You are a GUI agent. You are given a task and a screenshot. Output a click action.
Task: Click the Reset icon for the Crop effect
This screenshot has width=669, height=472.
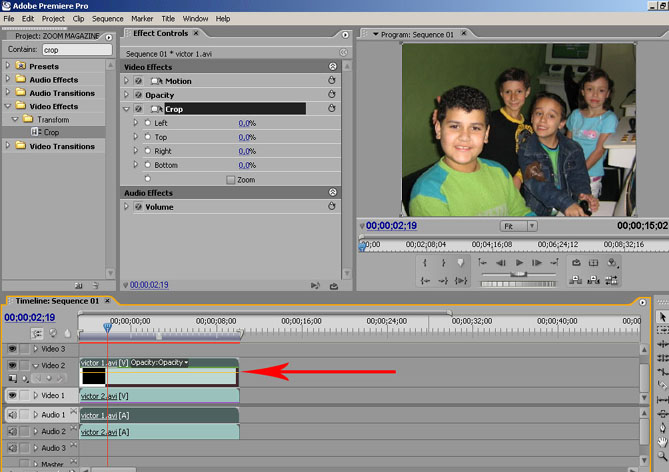[331, 109]
